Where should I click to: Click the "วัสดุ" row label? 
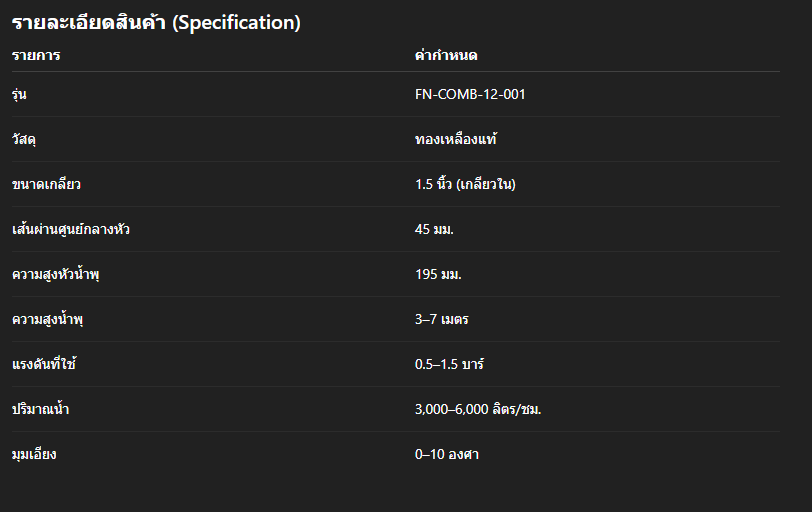pos(24,140)
